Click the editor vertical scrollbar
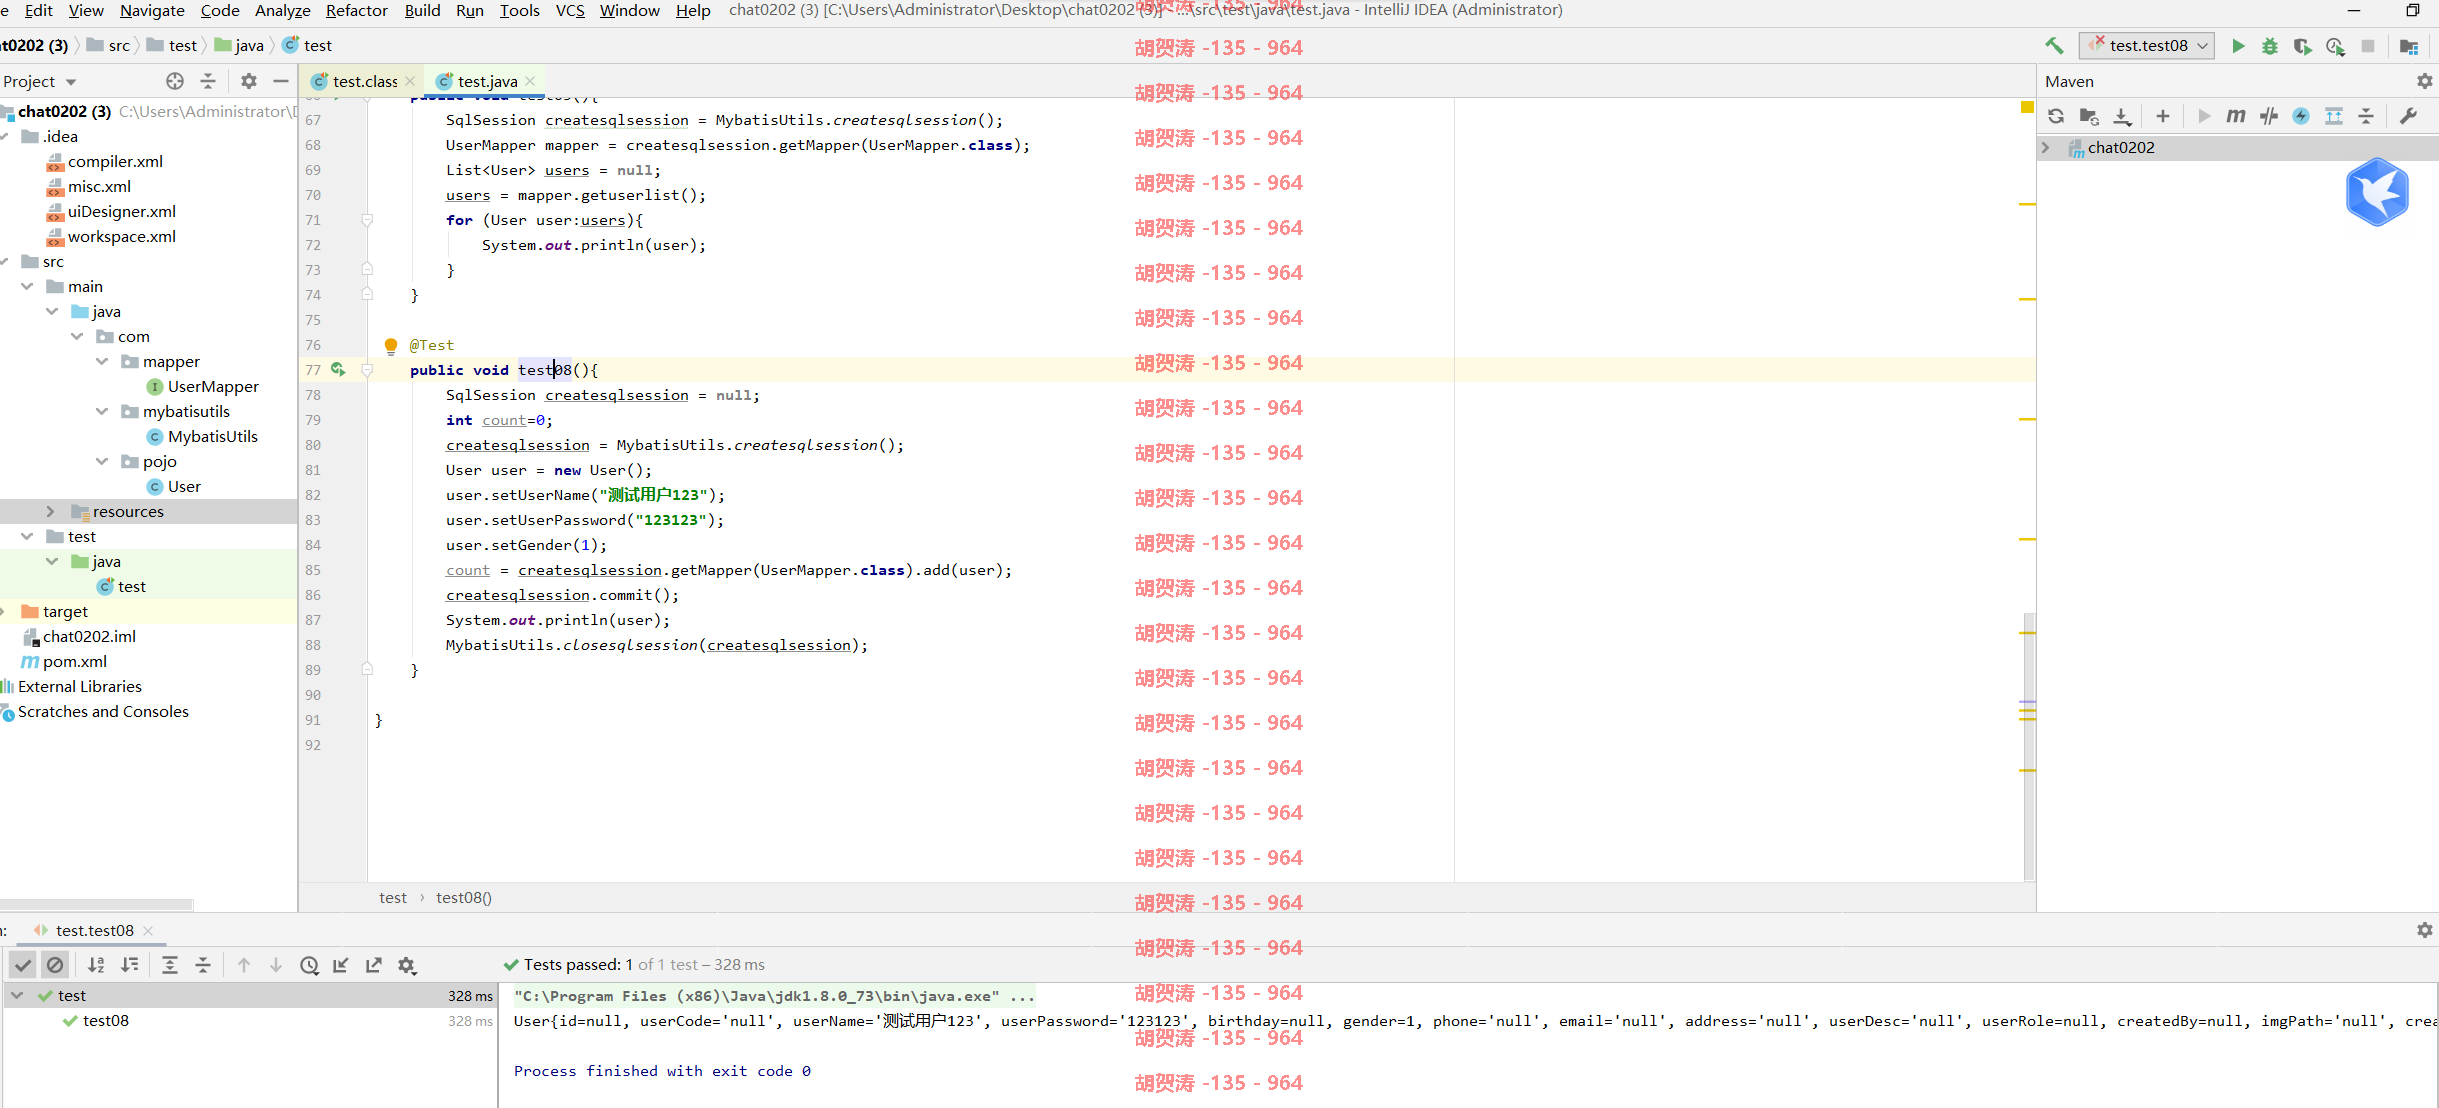2439x1108 pixels. click(x=2029, y=746)
